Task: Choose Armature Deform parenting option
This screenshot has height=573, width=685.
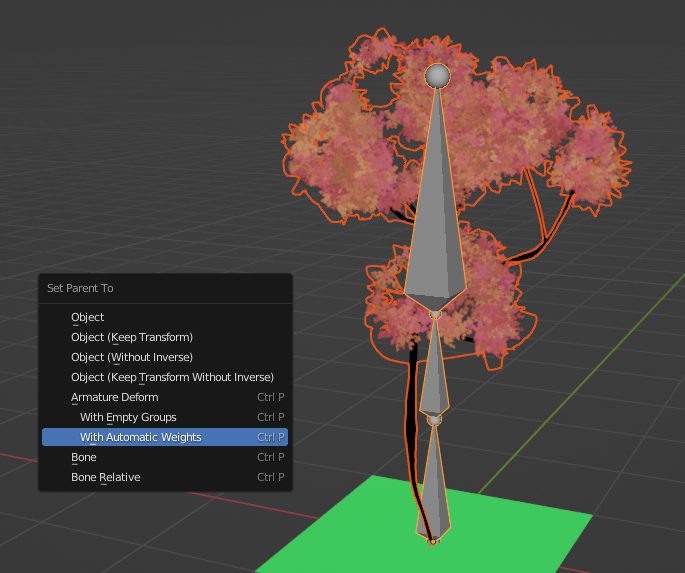Action: coord(115,397)
